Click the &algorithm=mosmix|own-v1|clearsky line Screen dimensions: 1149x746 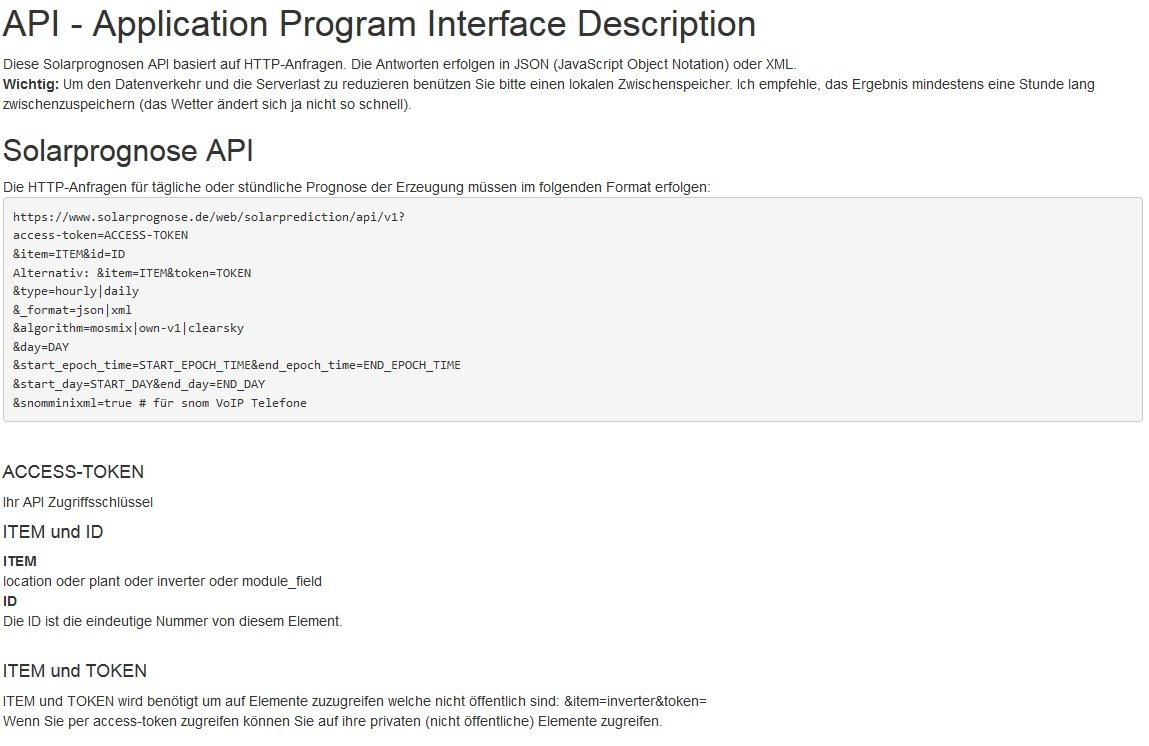coord(128,328)
